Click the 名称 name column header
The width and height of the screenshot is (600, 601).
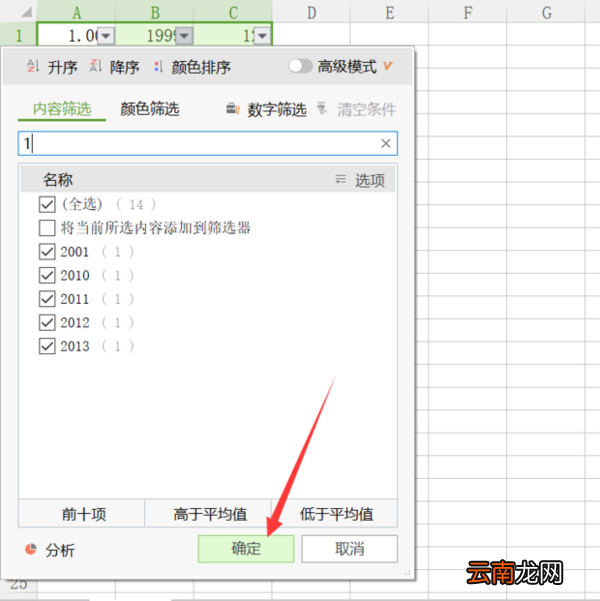click(x=58, y=179)
